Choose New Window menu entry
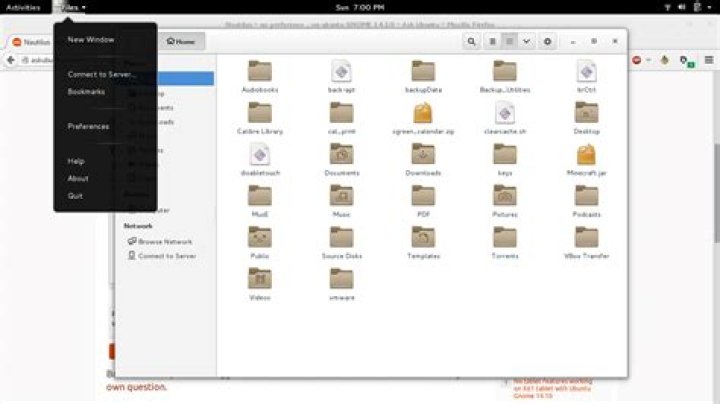The width and height of the screenshot is (720, 404). 91,39
